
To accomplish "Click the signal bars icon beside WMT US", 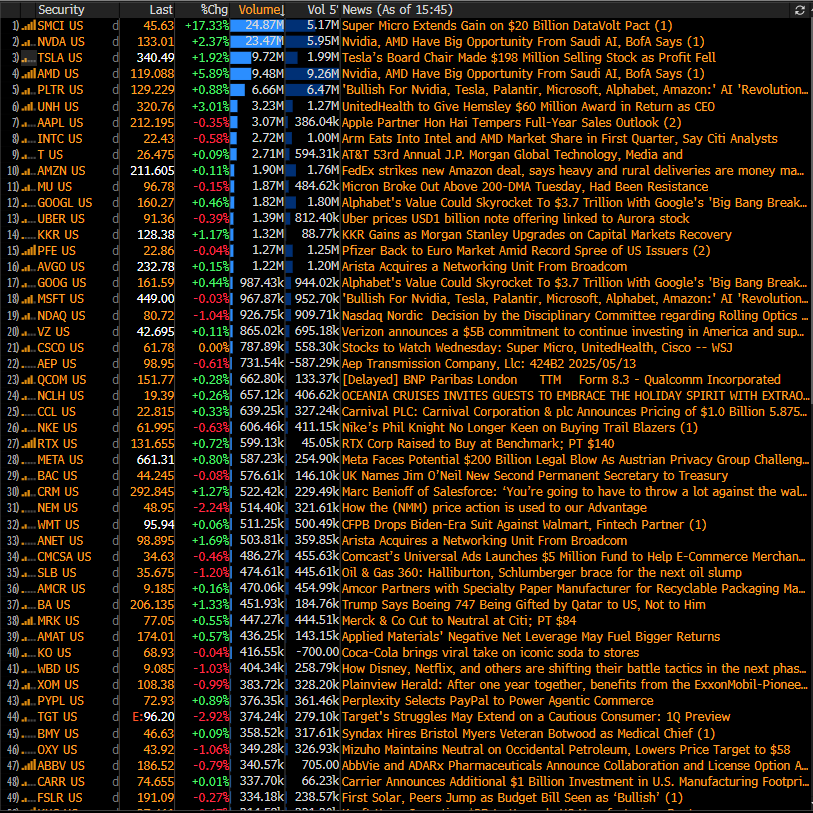I will coord(29,525).
